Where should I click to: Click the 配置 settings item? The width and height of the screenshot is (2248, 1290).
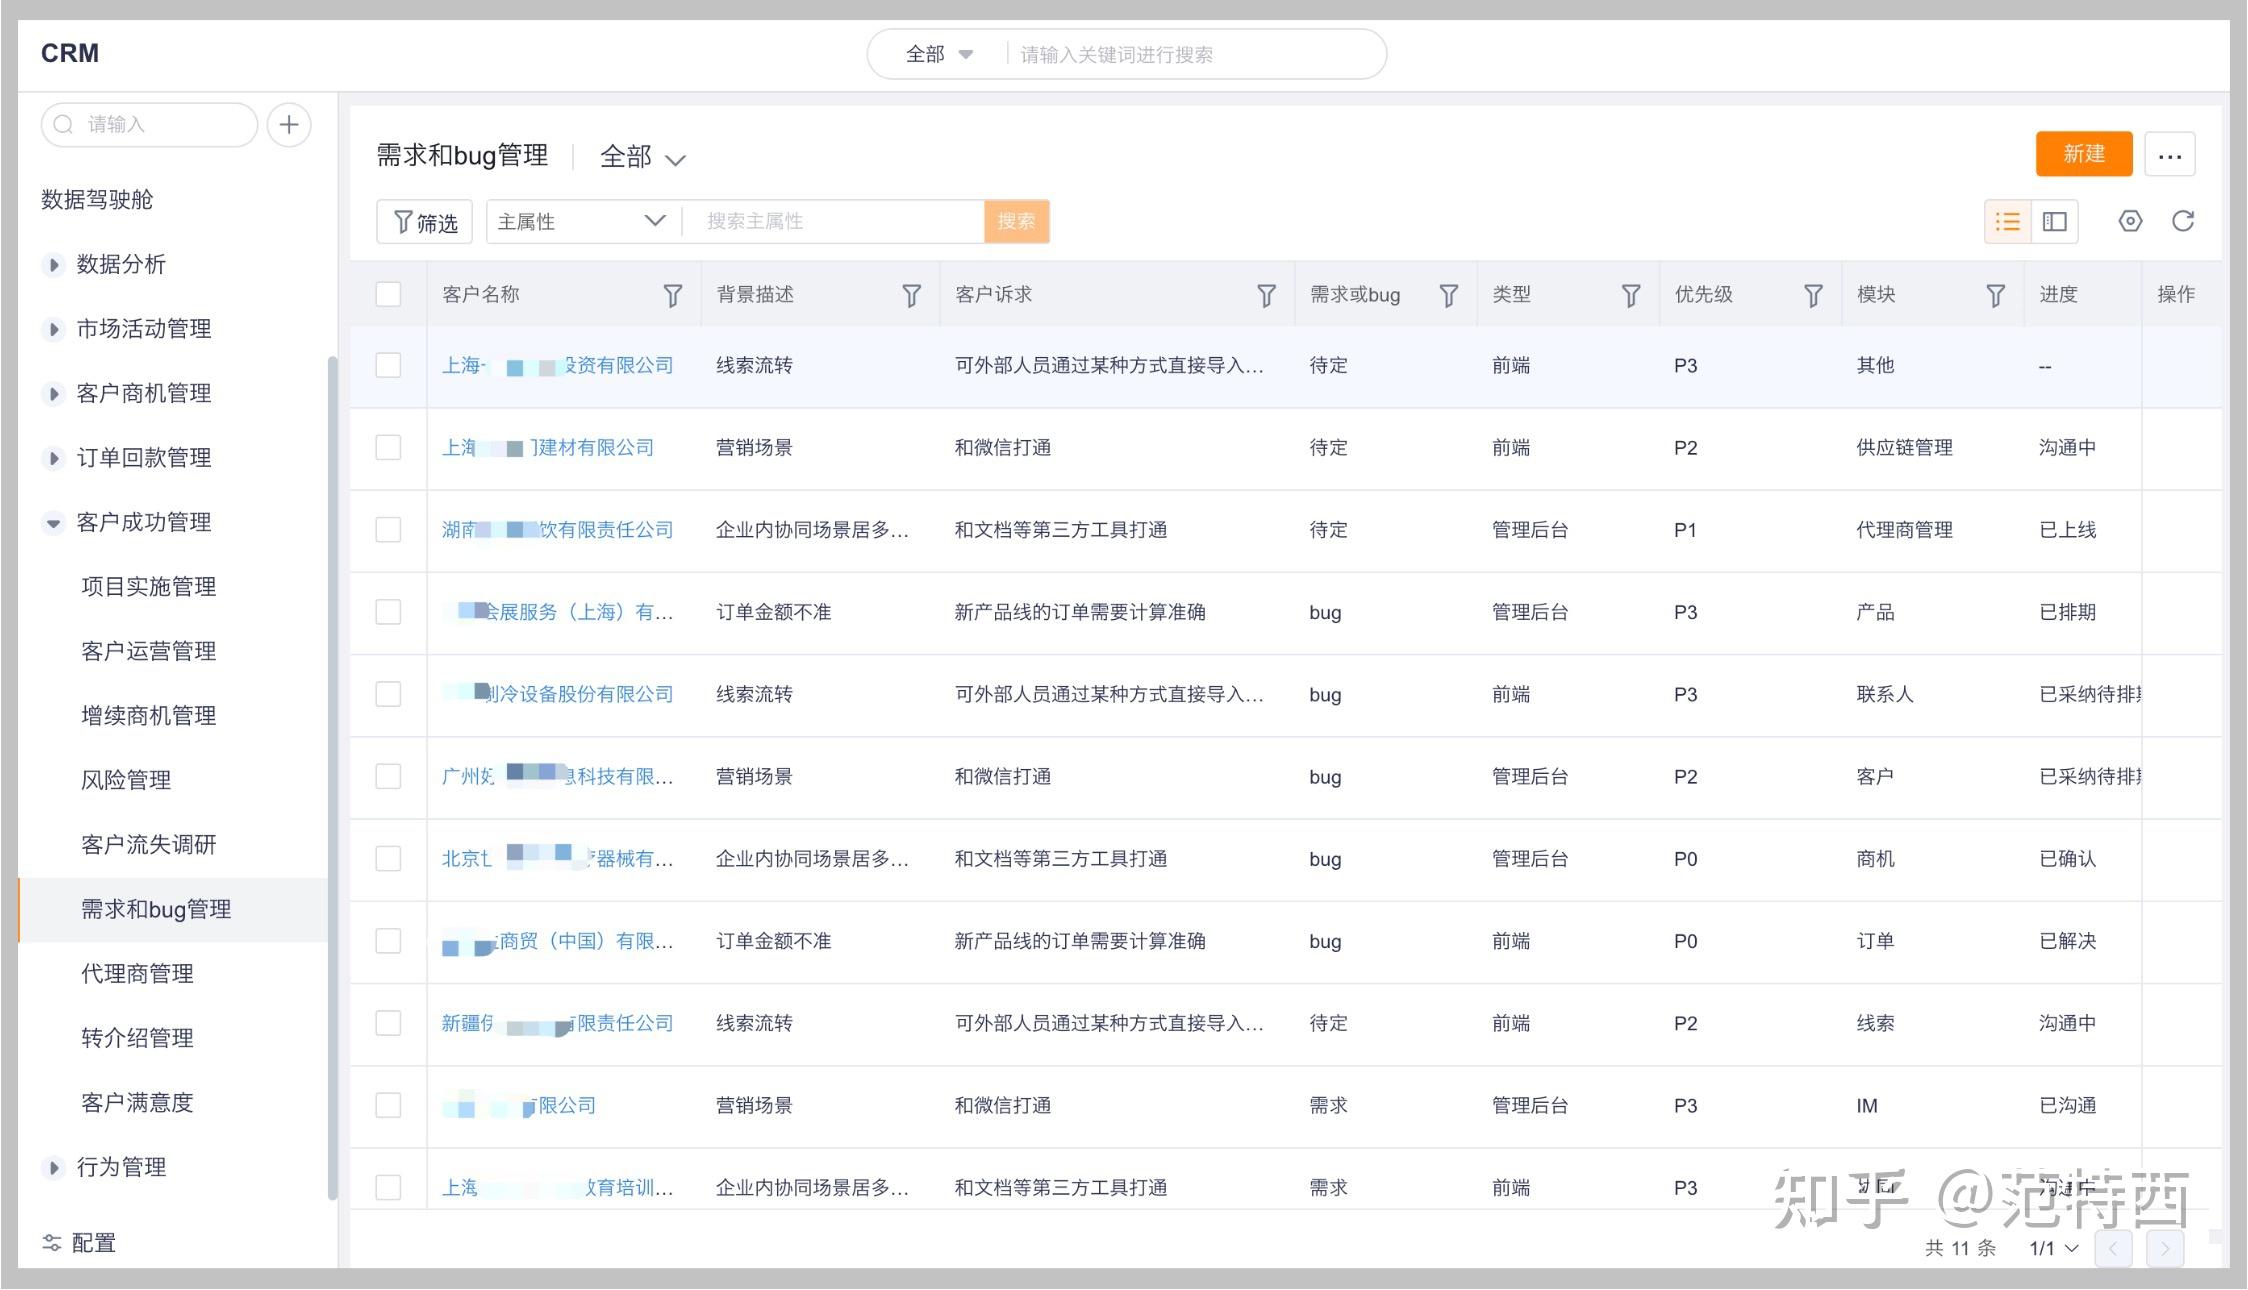tap(79, 1243)
